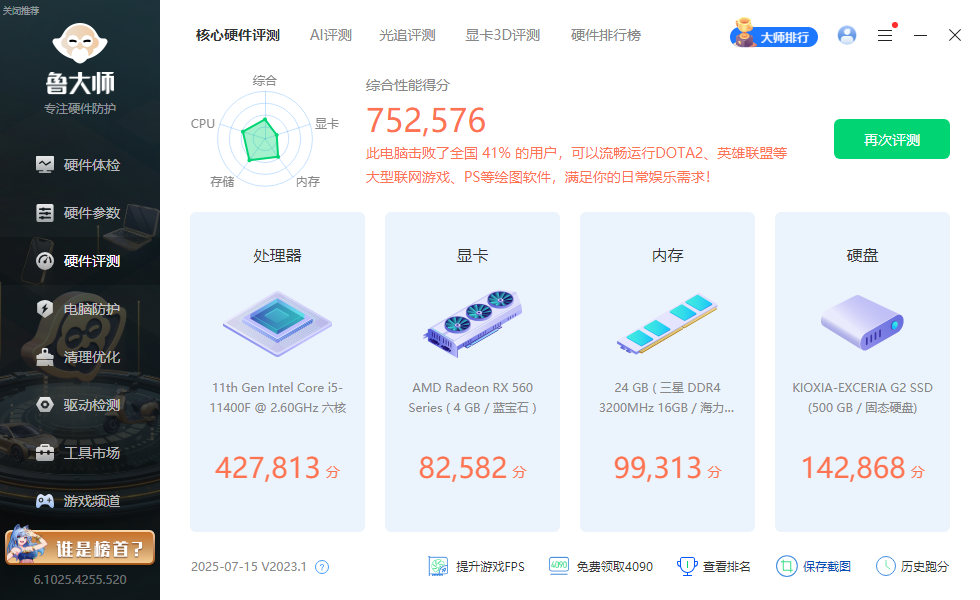Click the 2025-07-15 V2023.1 version text
Viewport: 980px width, 600px height.
click(249, 567)
